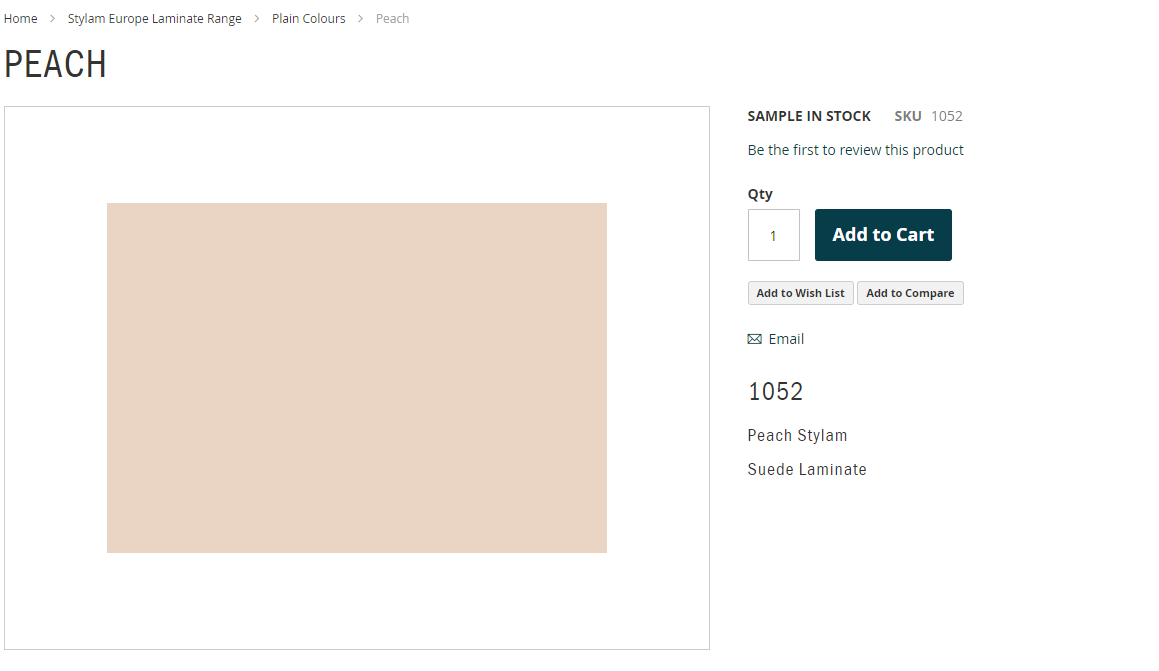The width and height of the screenshot is (1159, 671).
Task: Click the Peach breadcrumb text
Action: 392,18
